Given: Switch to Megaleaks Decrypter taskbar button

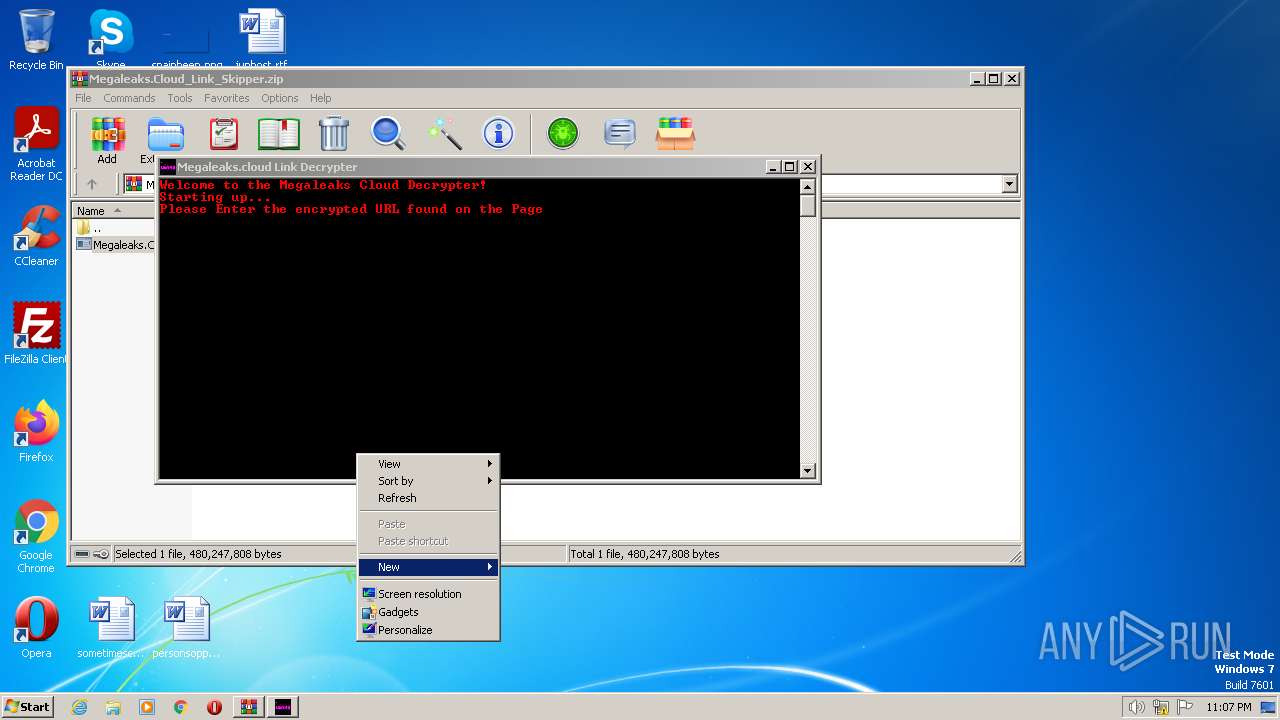Looking at the screenshot, I should click(282, 707).
